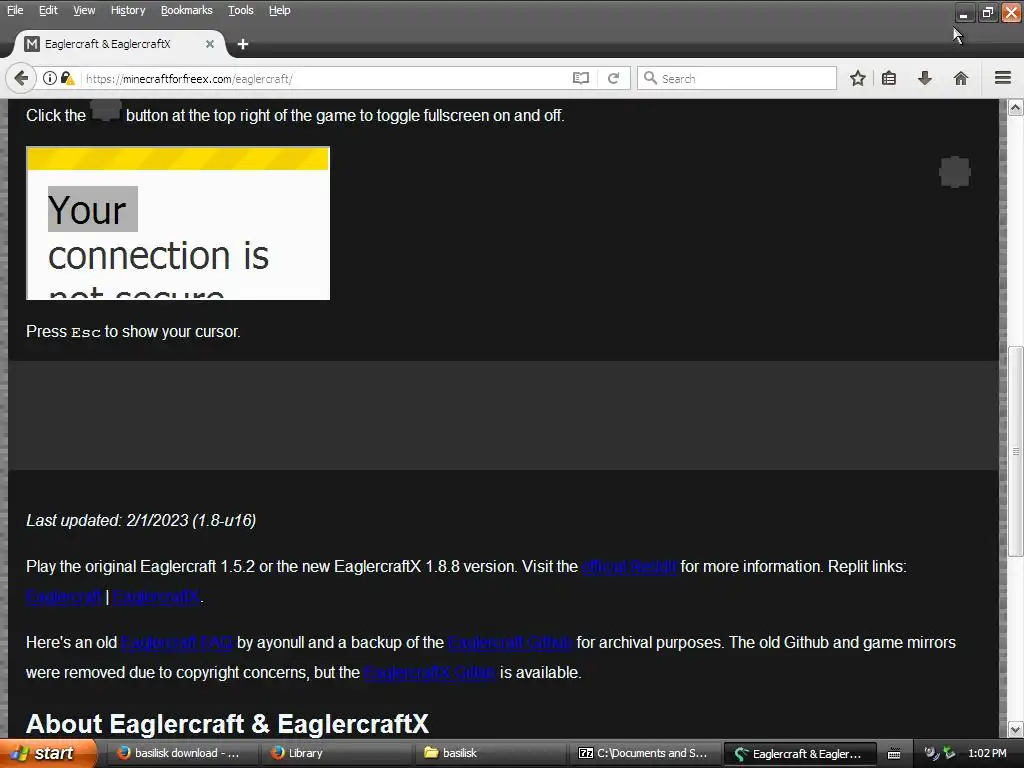Open the Windows start button

tap(47, 753)
